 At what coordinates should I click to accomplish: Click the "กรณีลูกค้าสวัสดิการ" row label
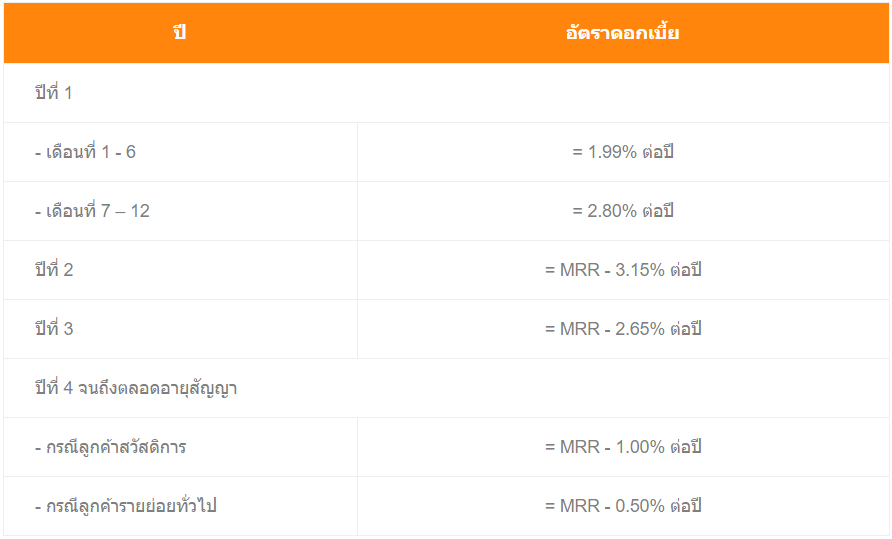tap(110, 447)
